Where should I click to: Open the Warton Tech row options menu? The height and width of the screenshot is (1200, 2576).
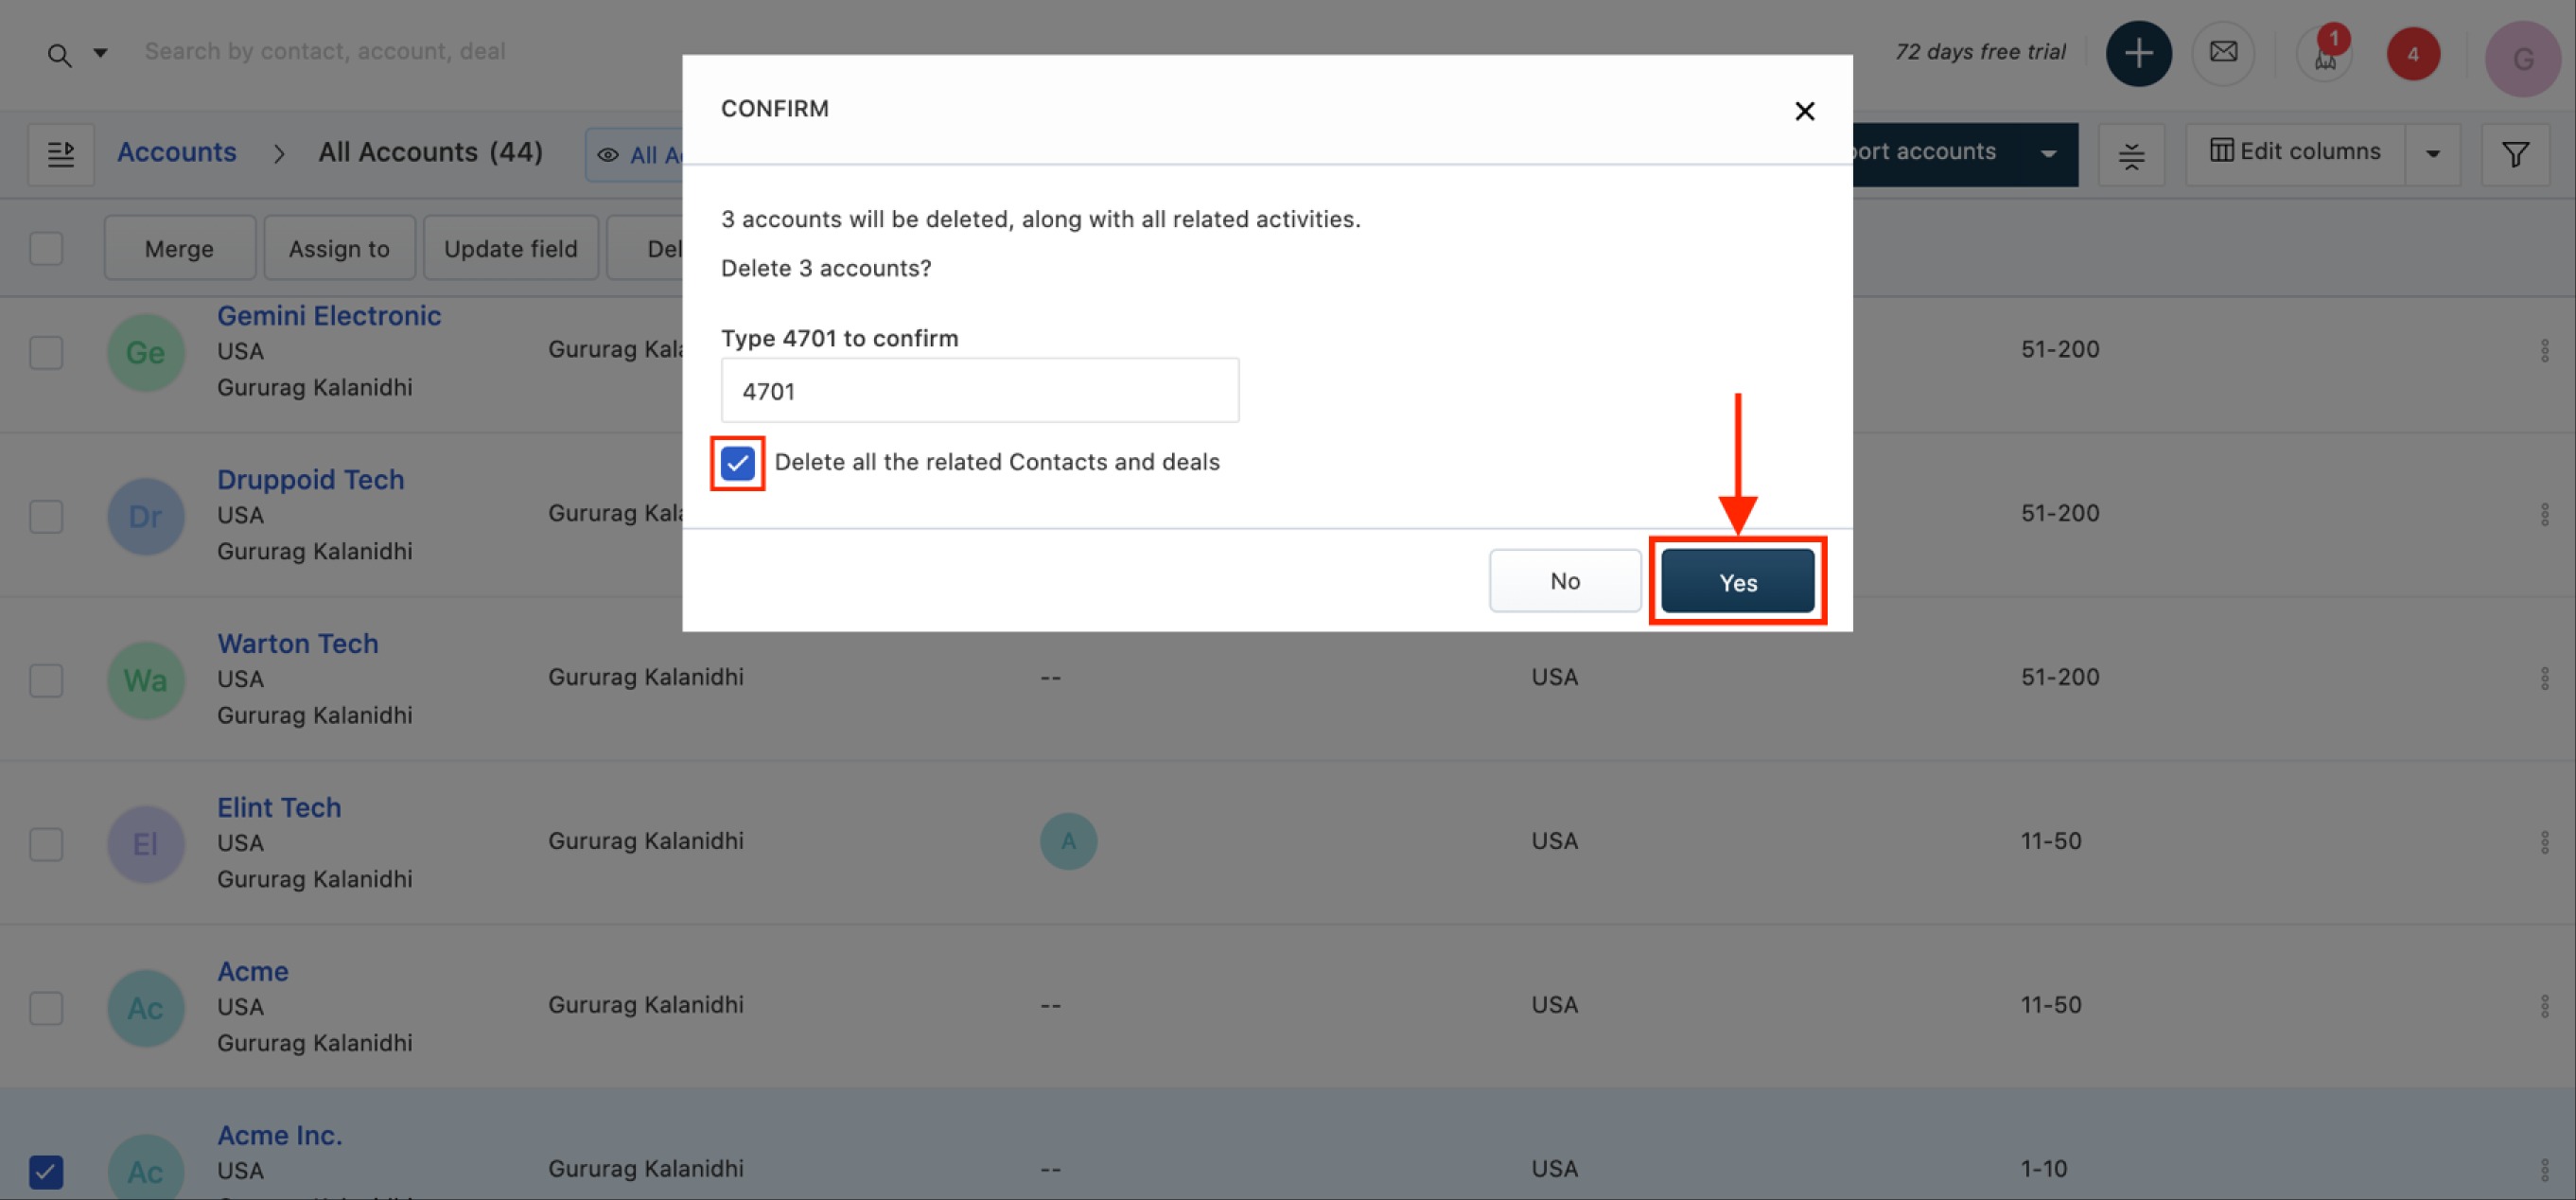[2543, 678]
